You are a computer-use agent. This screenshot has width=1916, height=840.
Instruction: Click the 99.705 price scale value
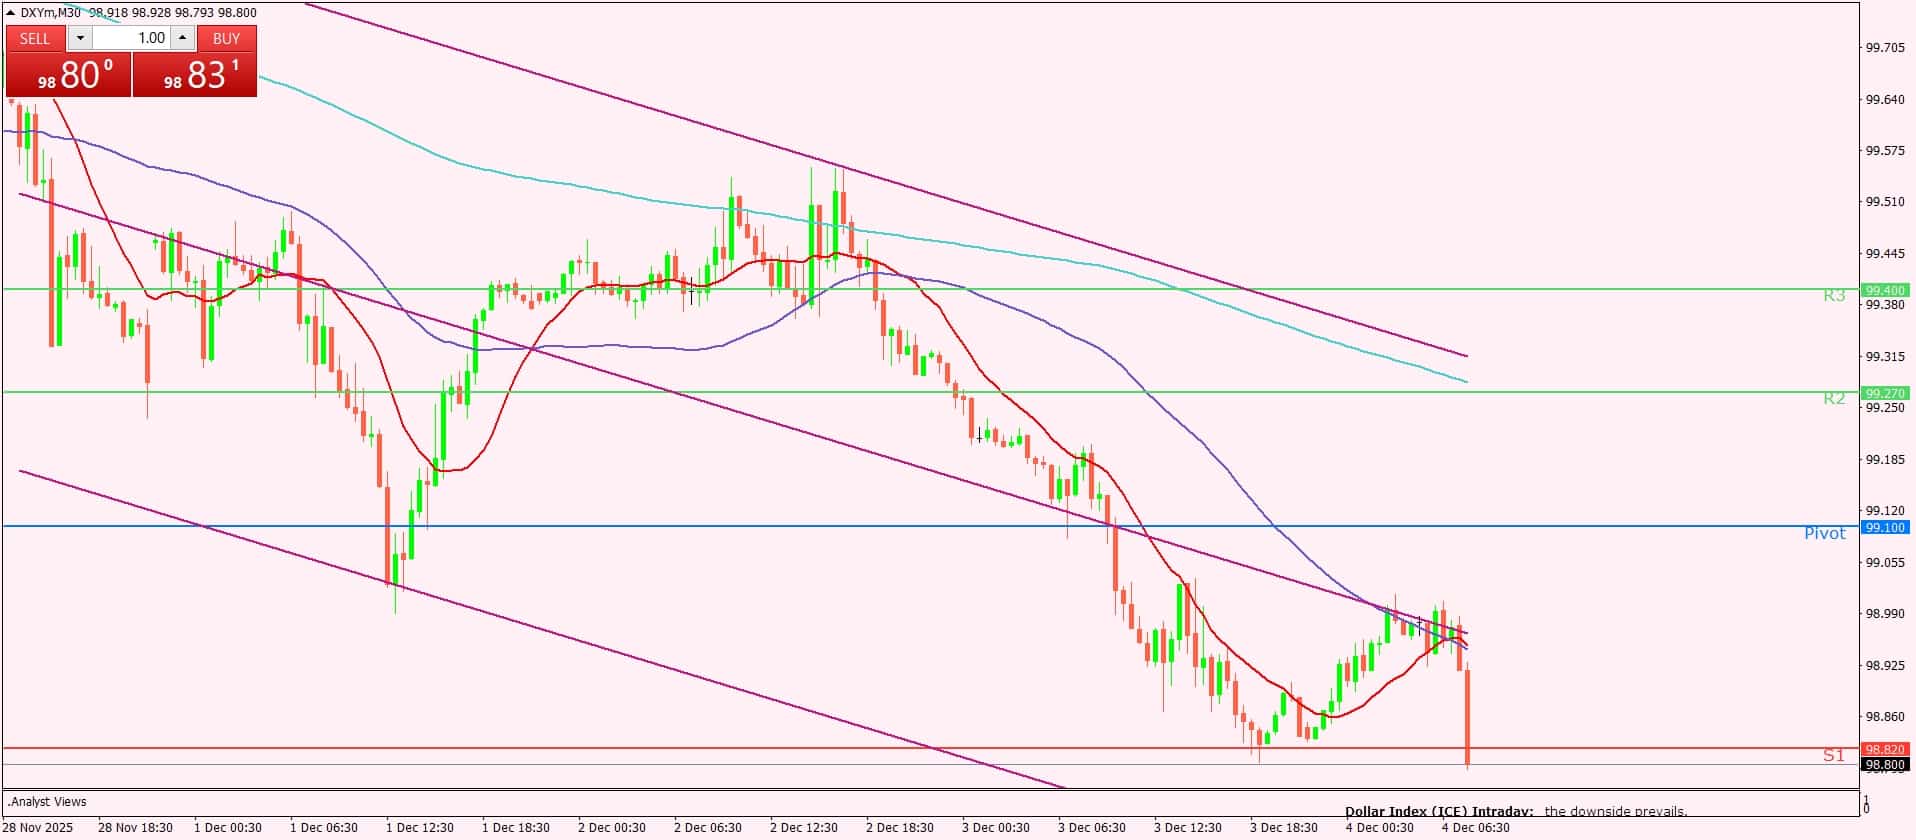[x=1884, y=47]
